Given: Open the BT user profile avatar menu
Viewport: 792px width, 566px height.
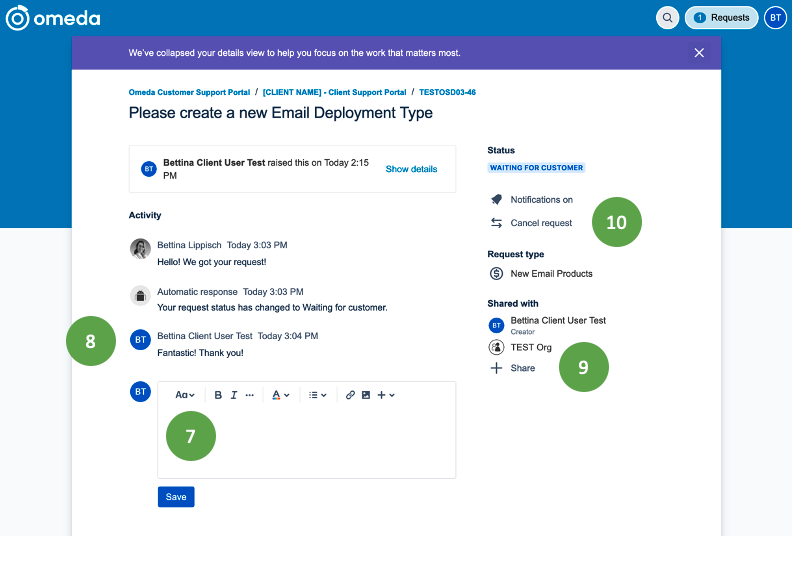Looking at the screenshot, I should coord(775,17).
